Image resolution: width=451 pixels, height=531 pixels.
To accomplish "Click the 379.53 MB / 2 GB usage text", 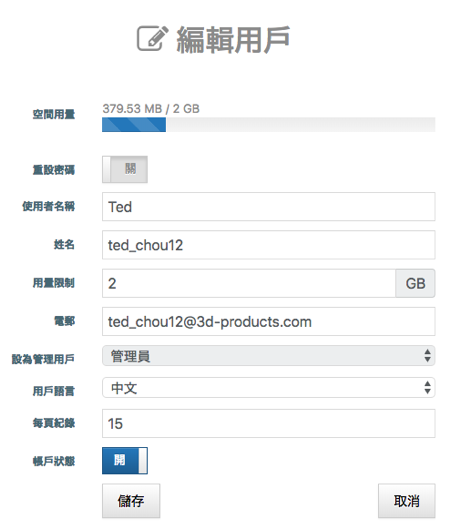I will [151, 109].
